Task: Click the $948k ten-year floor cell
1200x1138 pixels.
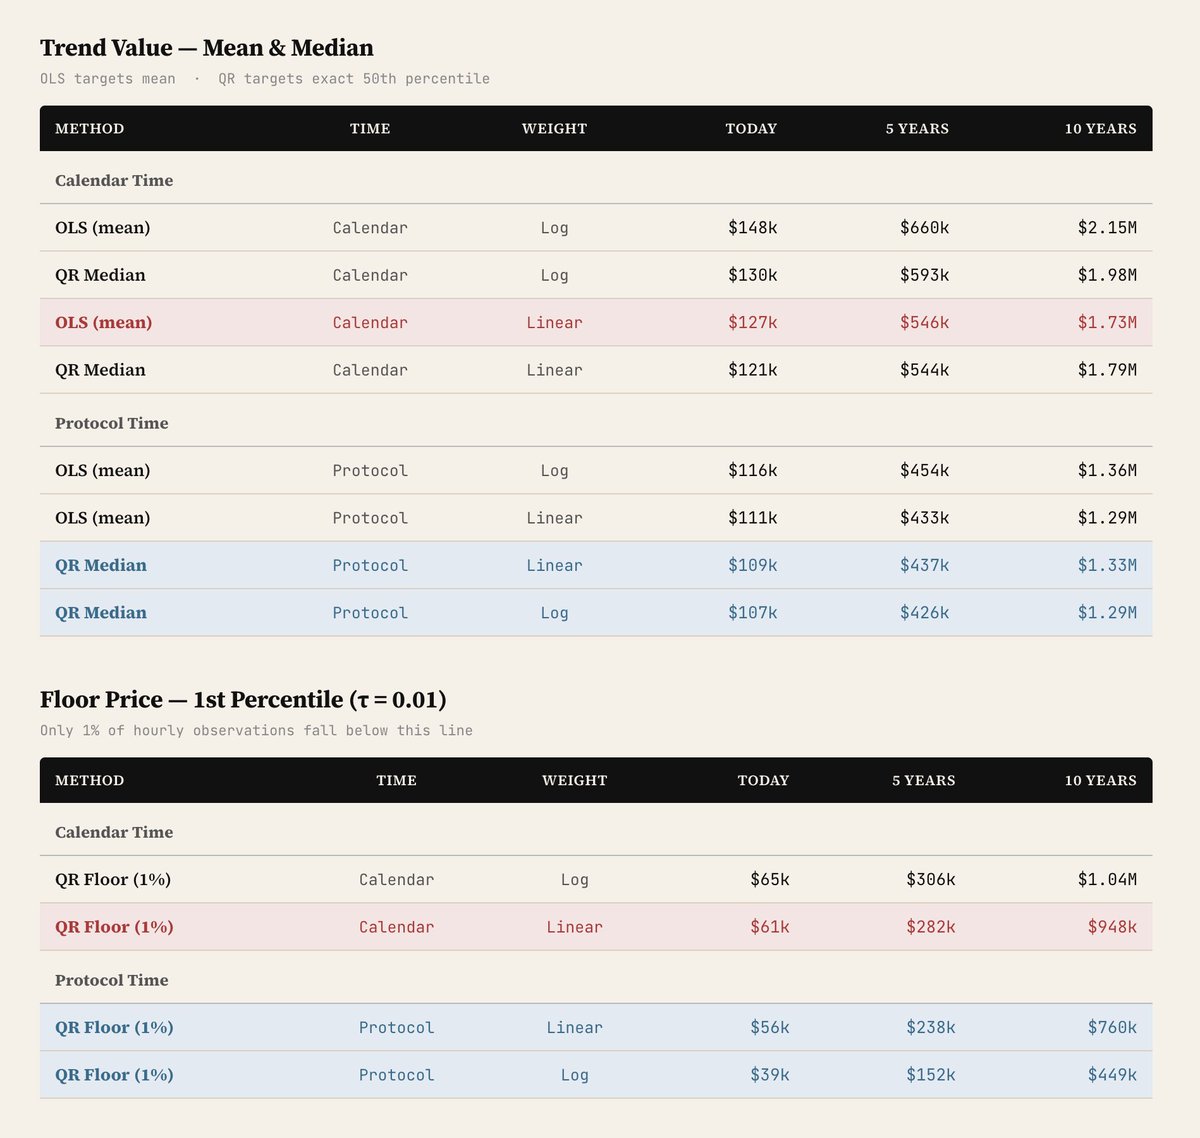Action: (x=1112, y=927)
